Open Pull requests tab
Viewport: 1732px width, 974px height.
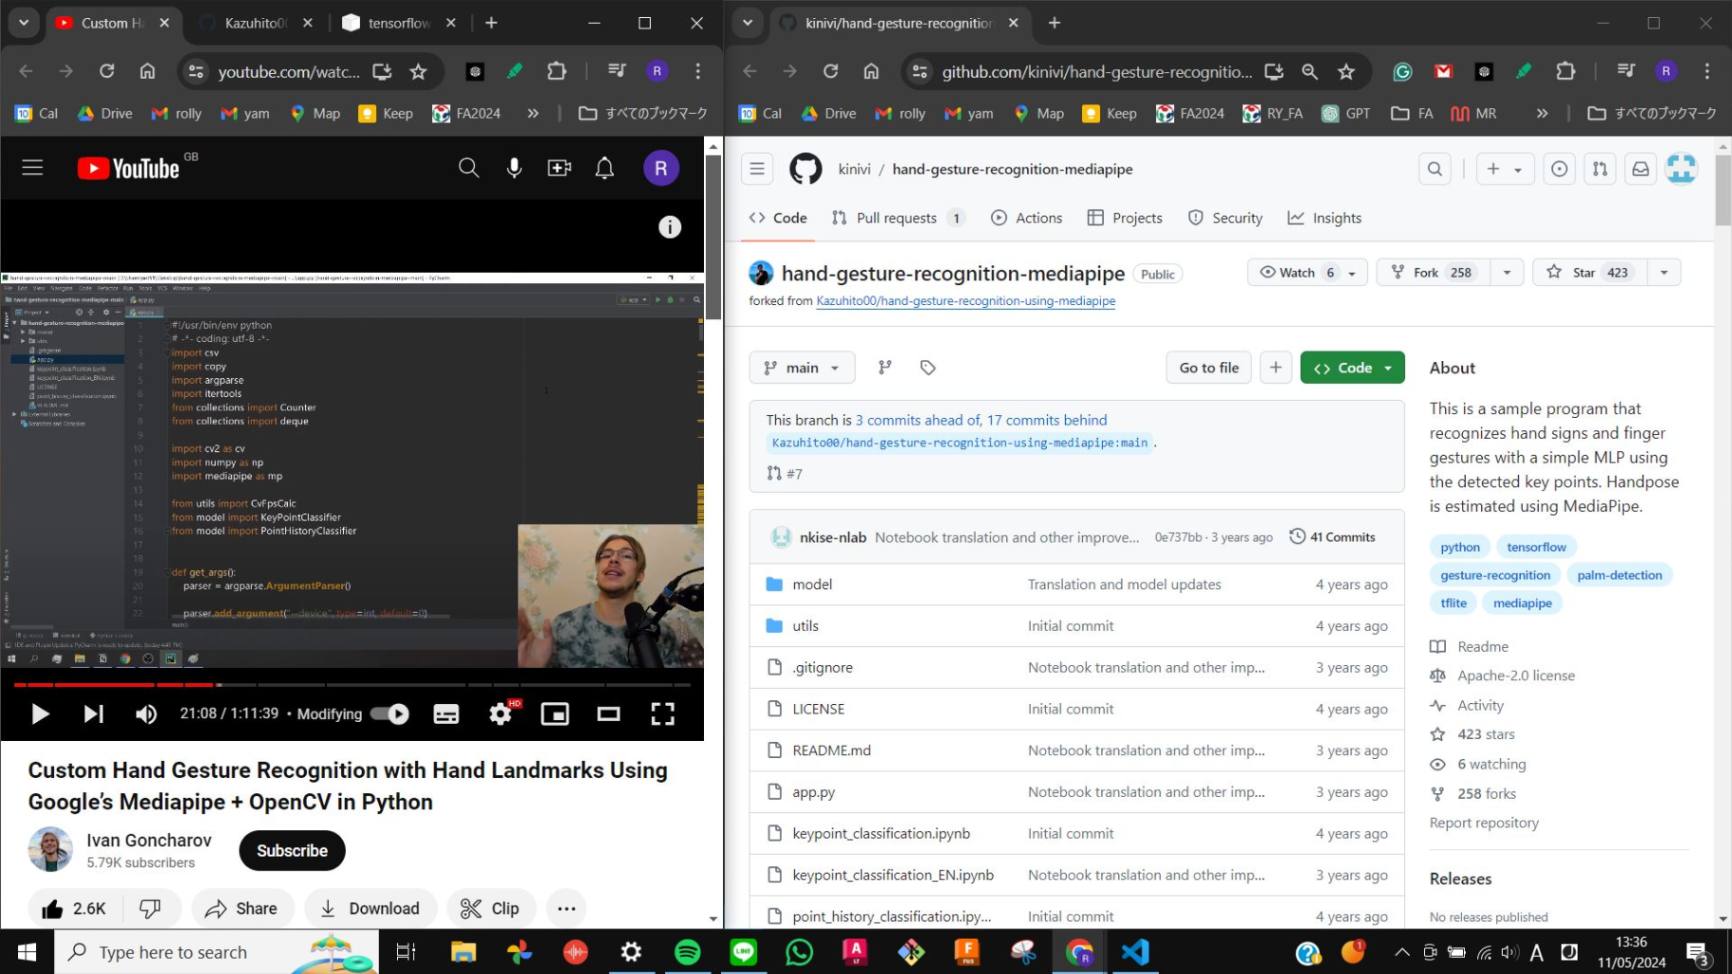[897, 218]
